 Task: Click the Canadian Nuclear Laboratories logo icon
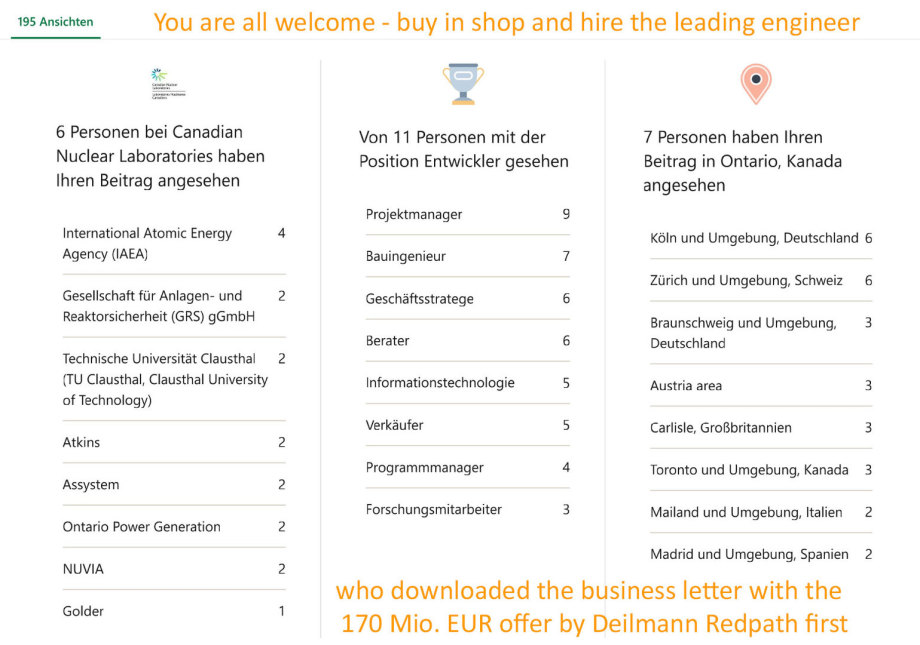168,84
